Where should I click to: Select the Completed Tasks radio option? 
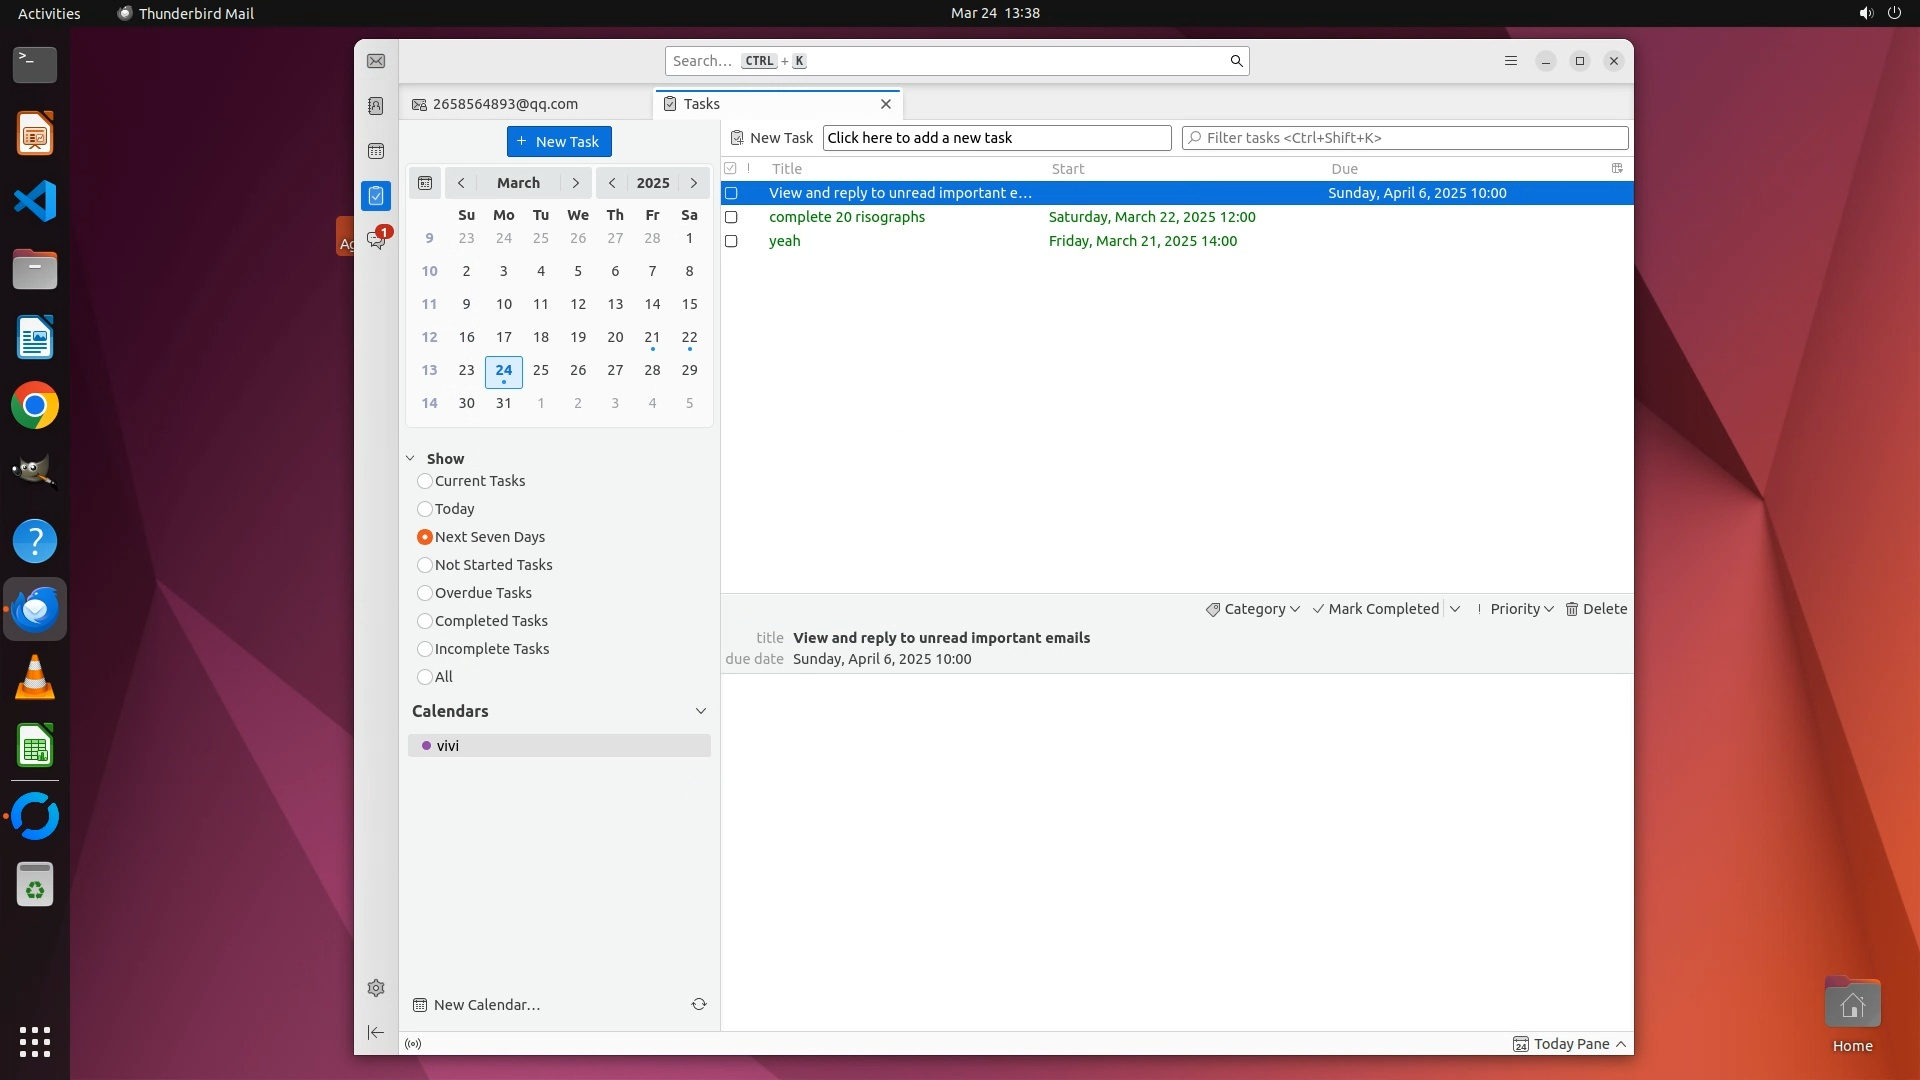click(425, 621)
